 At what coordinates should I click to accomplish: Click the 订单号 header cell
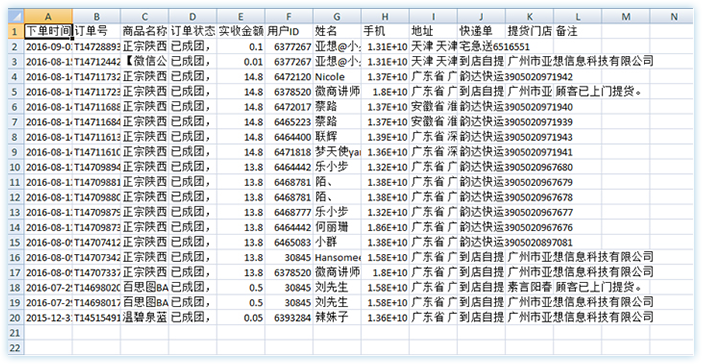point(96,31)
